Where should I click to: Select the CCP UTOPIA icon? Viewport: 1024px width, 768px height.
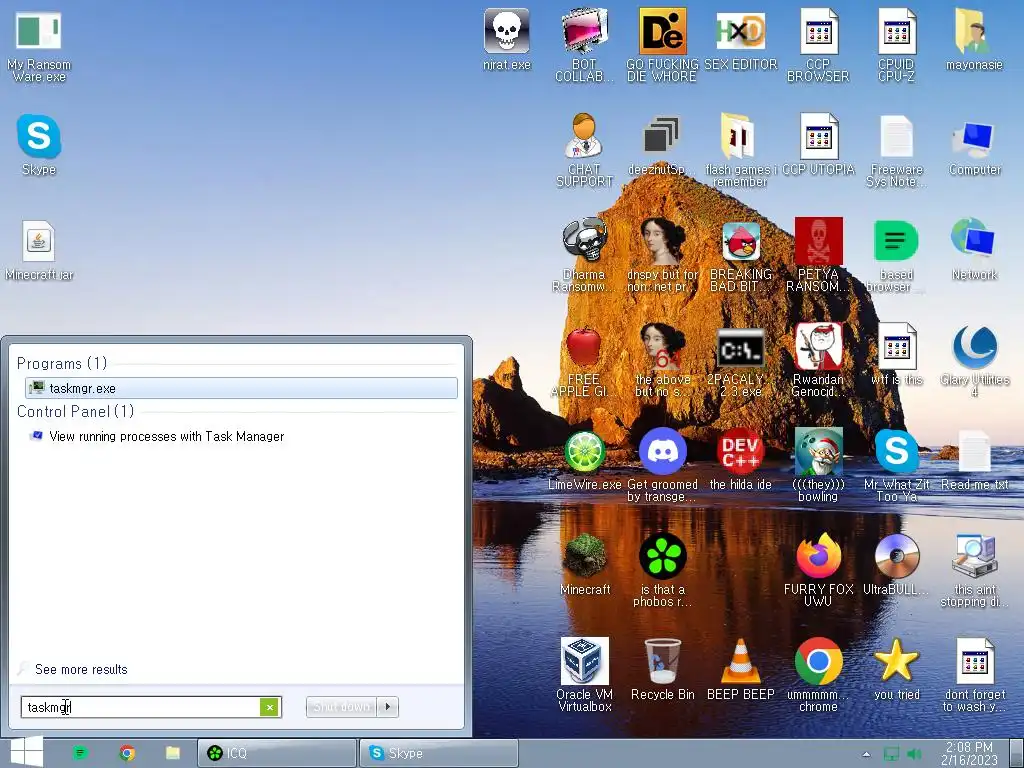point(818,145)
